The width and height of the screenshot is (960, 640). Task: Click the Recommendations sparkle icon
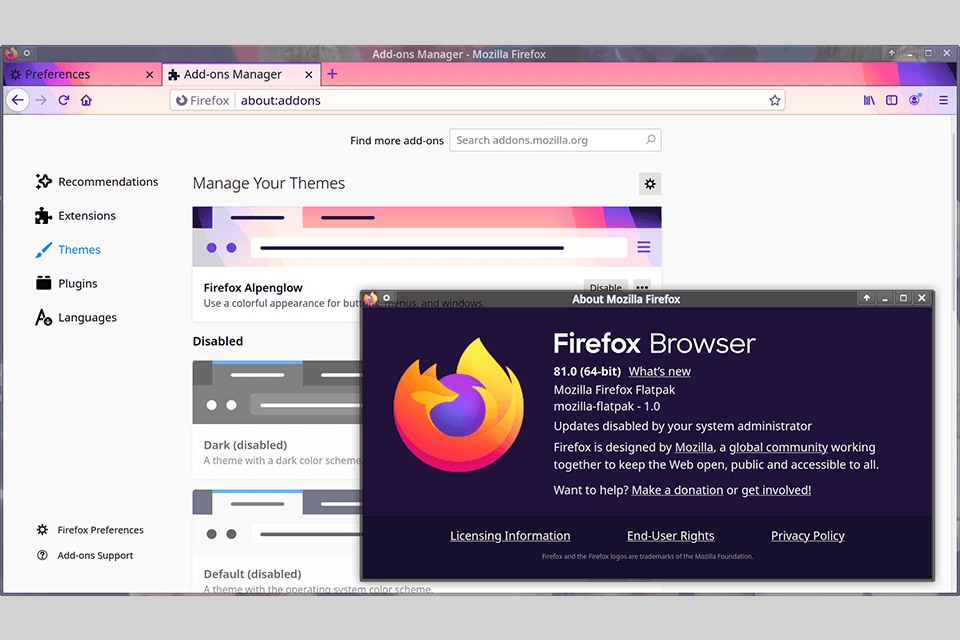coord(43,181)
